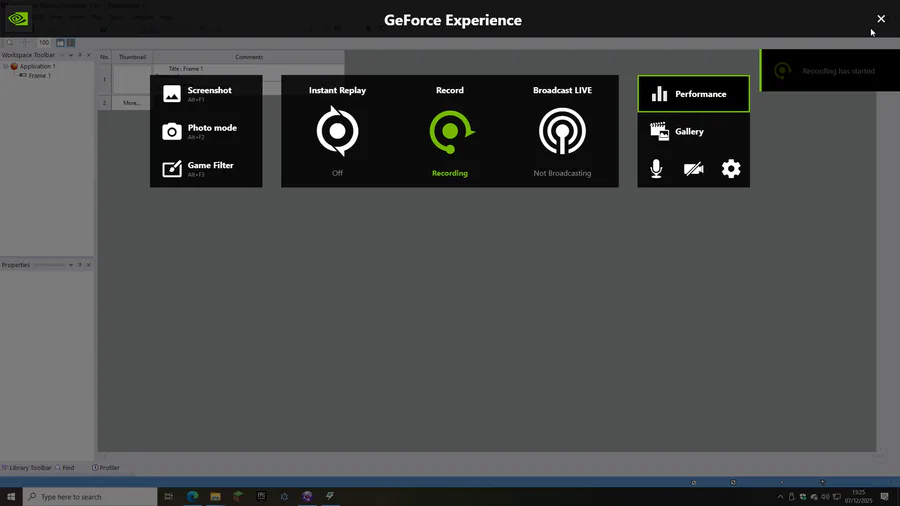Click the Recording has started notification
Viewport: 900px width, 506px height.
click(x=830, y=71)
